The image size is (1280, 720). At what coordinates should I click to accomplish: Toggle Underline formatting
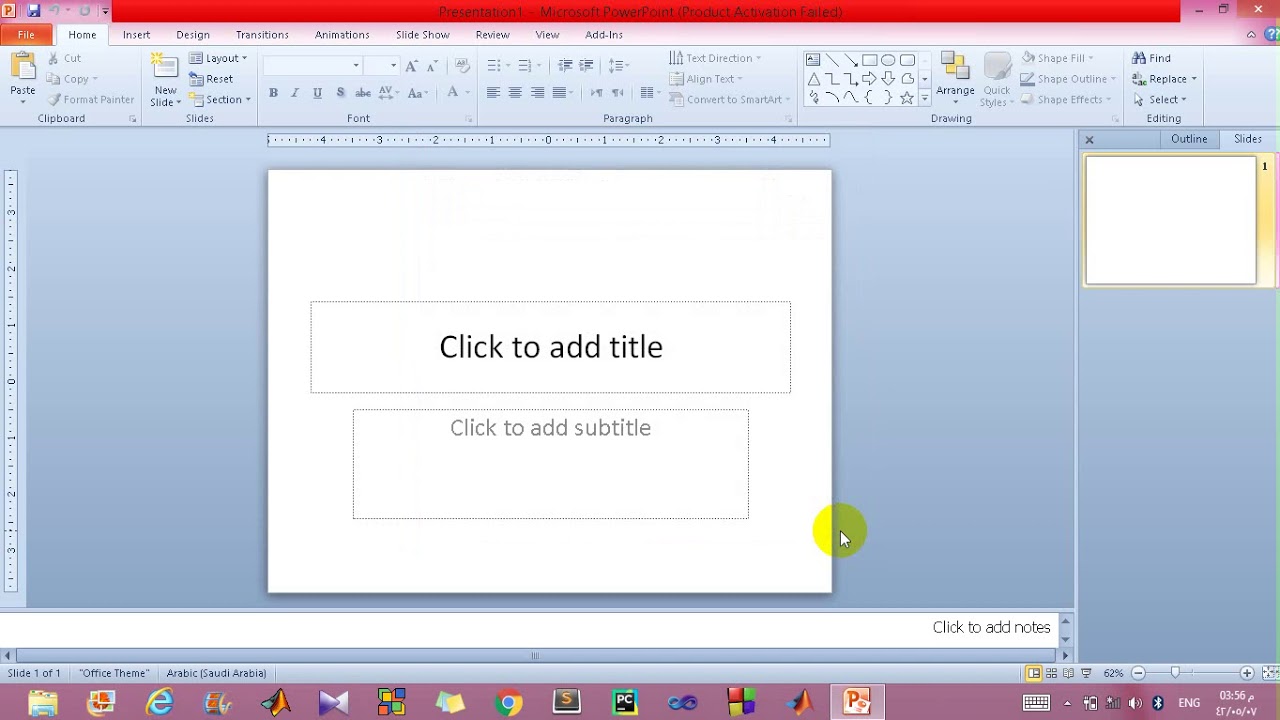[317, 93]
